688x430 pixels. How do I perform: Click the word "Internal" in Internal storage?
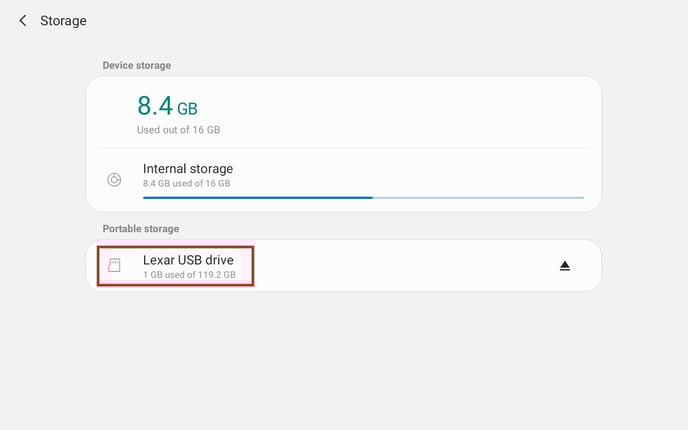tap(165, 169)
